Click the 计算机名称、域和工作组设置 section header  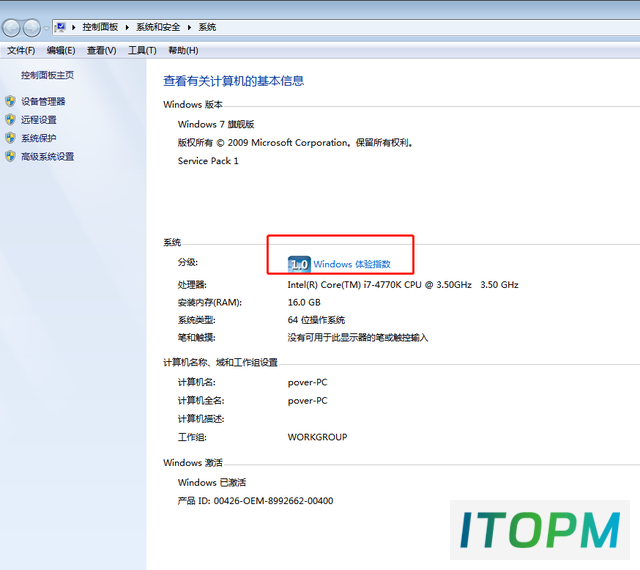220,362
